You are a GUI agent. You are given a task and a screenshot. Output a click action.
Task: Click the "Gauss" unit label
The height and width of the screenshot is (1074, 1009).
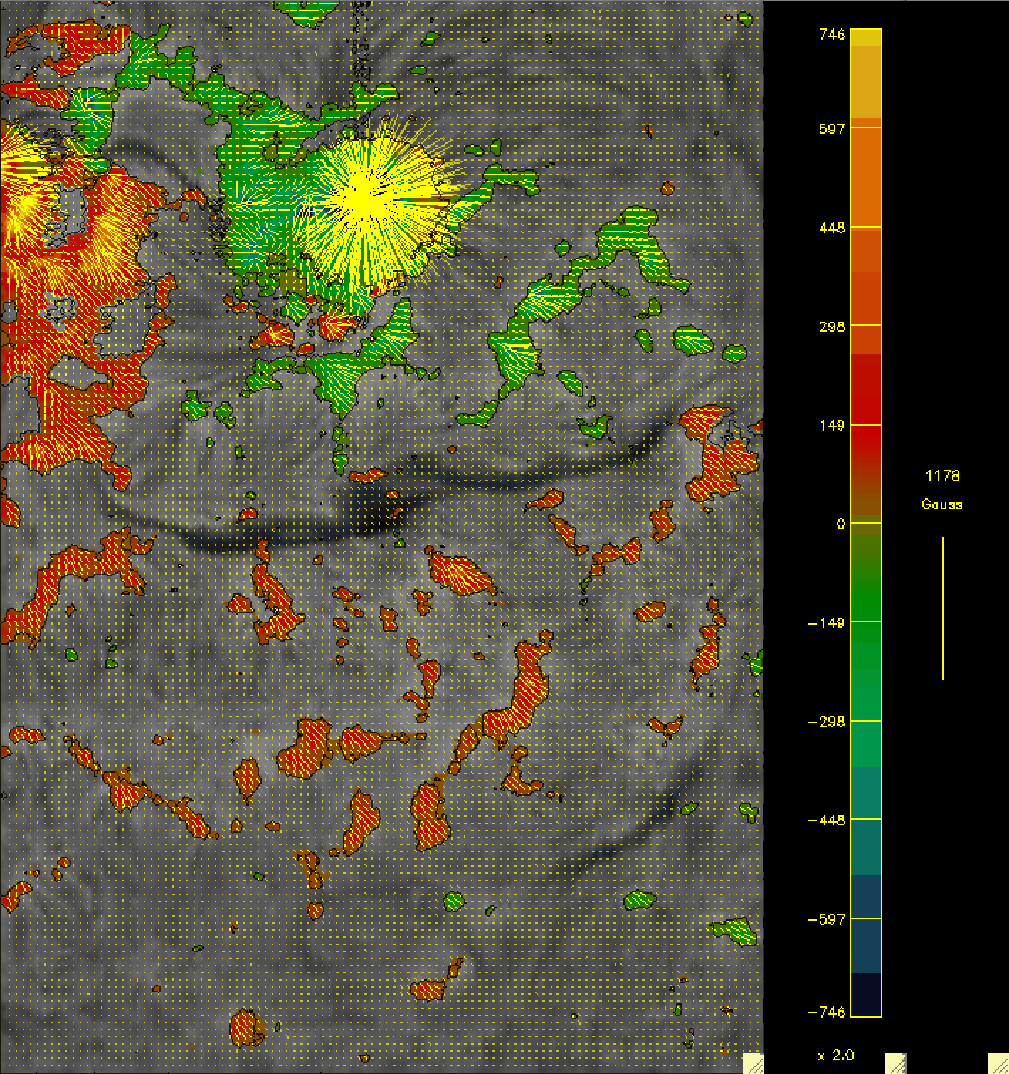coord(942,504)
